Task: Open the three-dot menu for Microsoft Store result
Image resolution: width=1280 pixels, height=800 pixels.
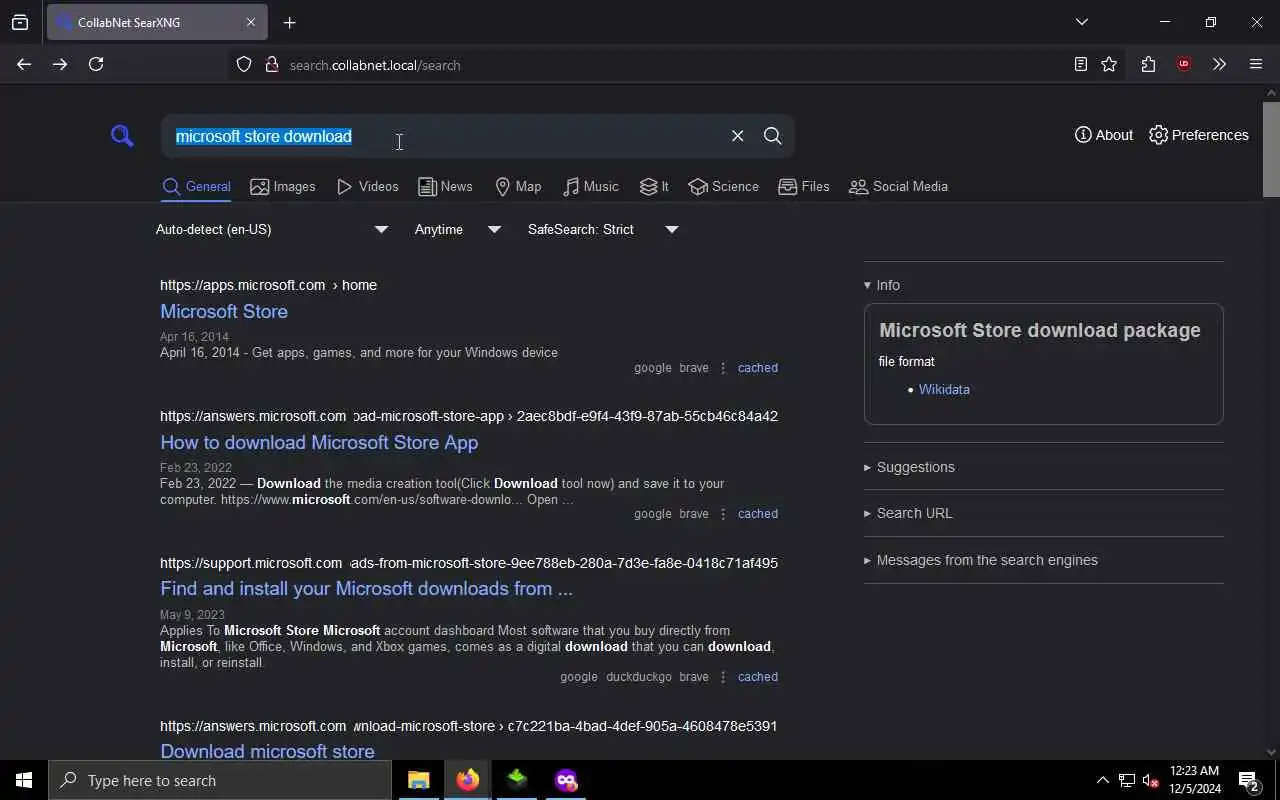Action: pos(723,368)
